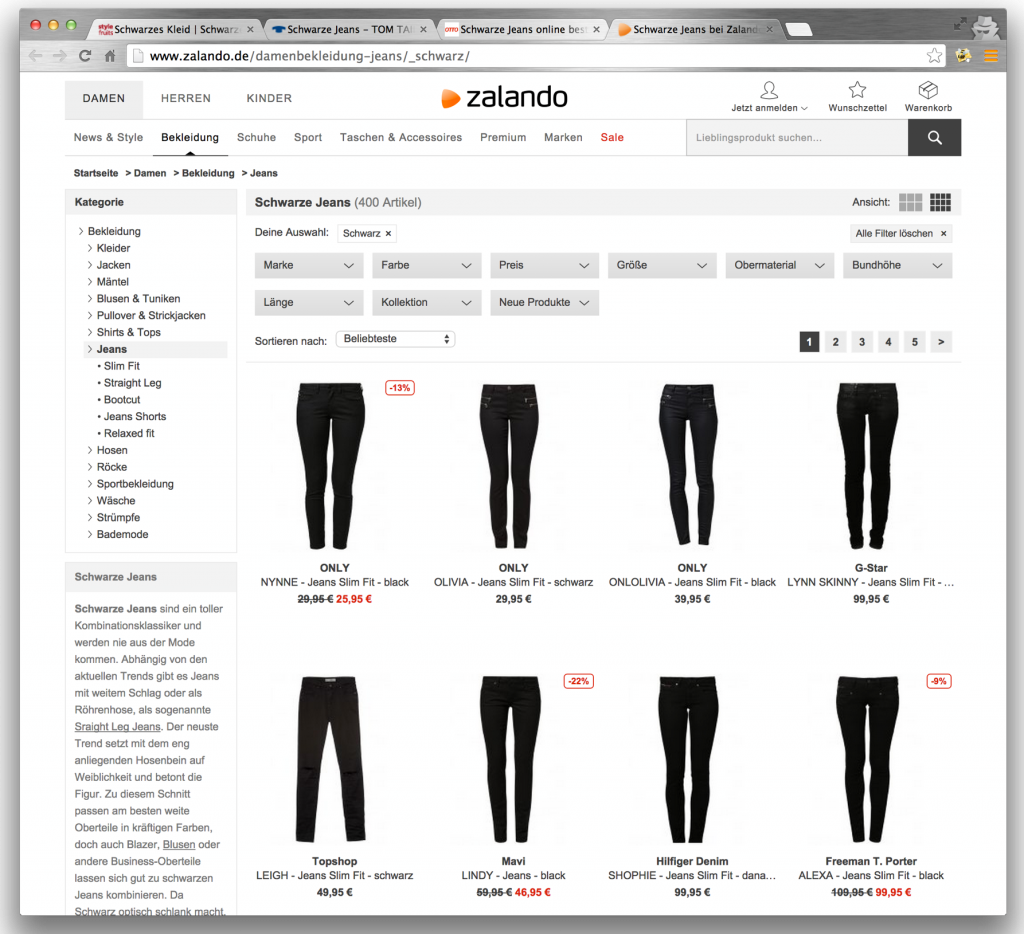Click the Startseite breadcrumb
1024x934 pixels.
(96, 173)
